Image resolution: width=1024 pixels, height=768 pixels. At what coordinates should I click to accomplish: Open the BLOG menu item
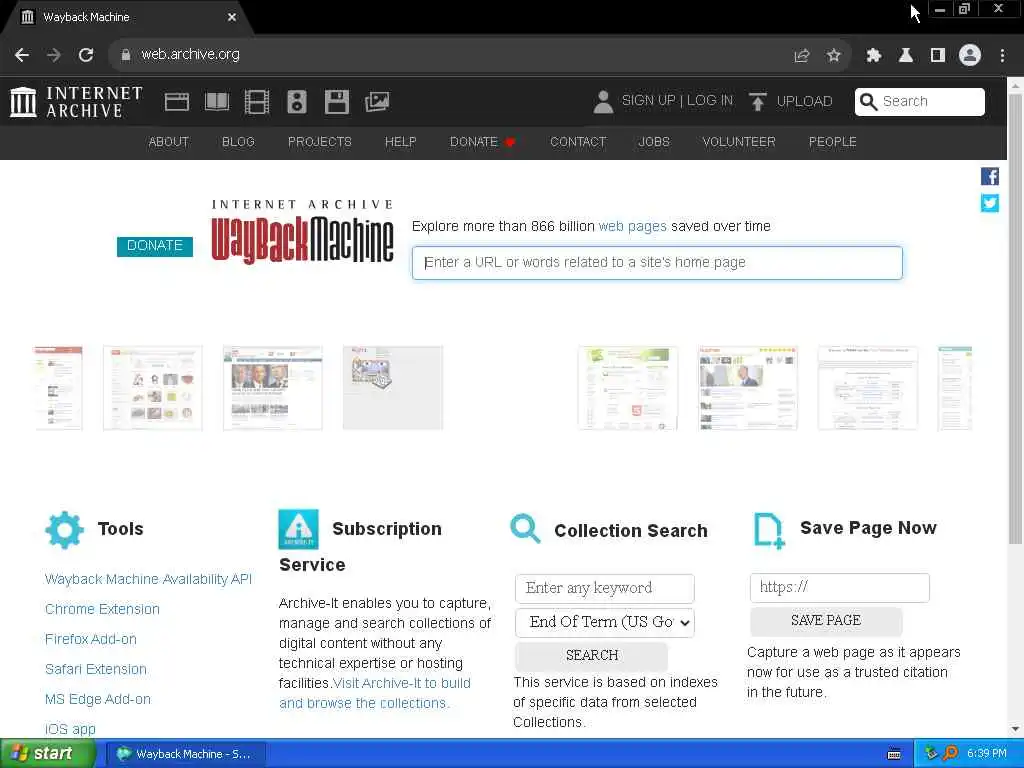(x=238, y=142)
